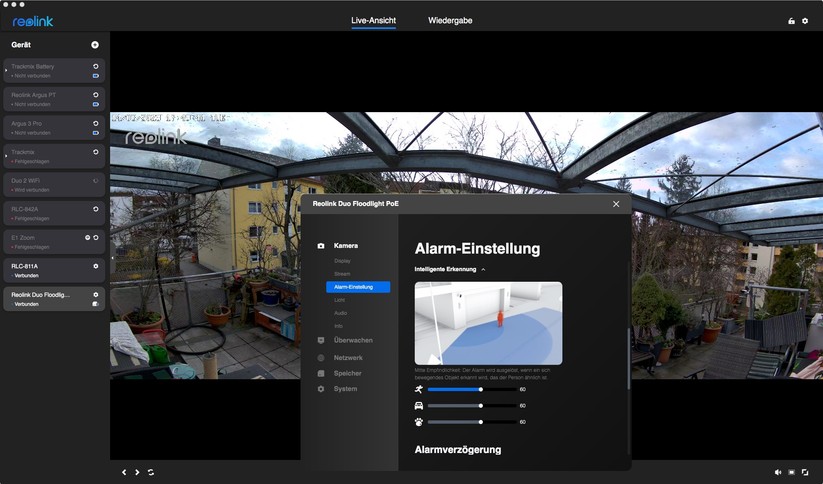
Task: Enter fullscreen with bottom-right expand icon
Action: coord(805,472)
